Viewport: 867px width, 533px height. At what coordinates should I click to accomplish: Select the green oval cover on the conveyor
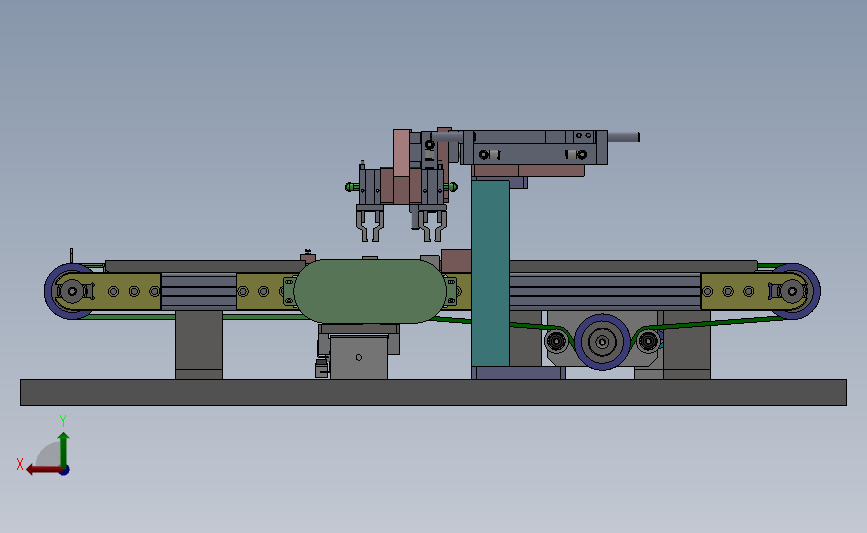(x=370, y=291)
